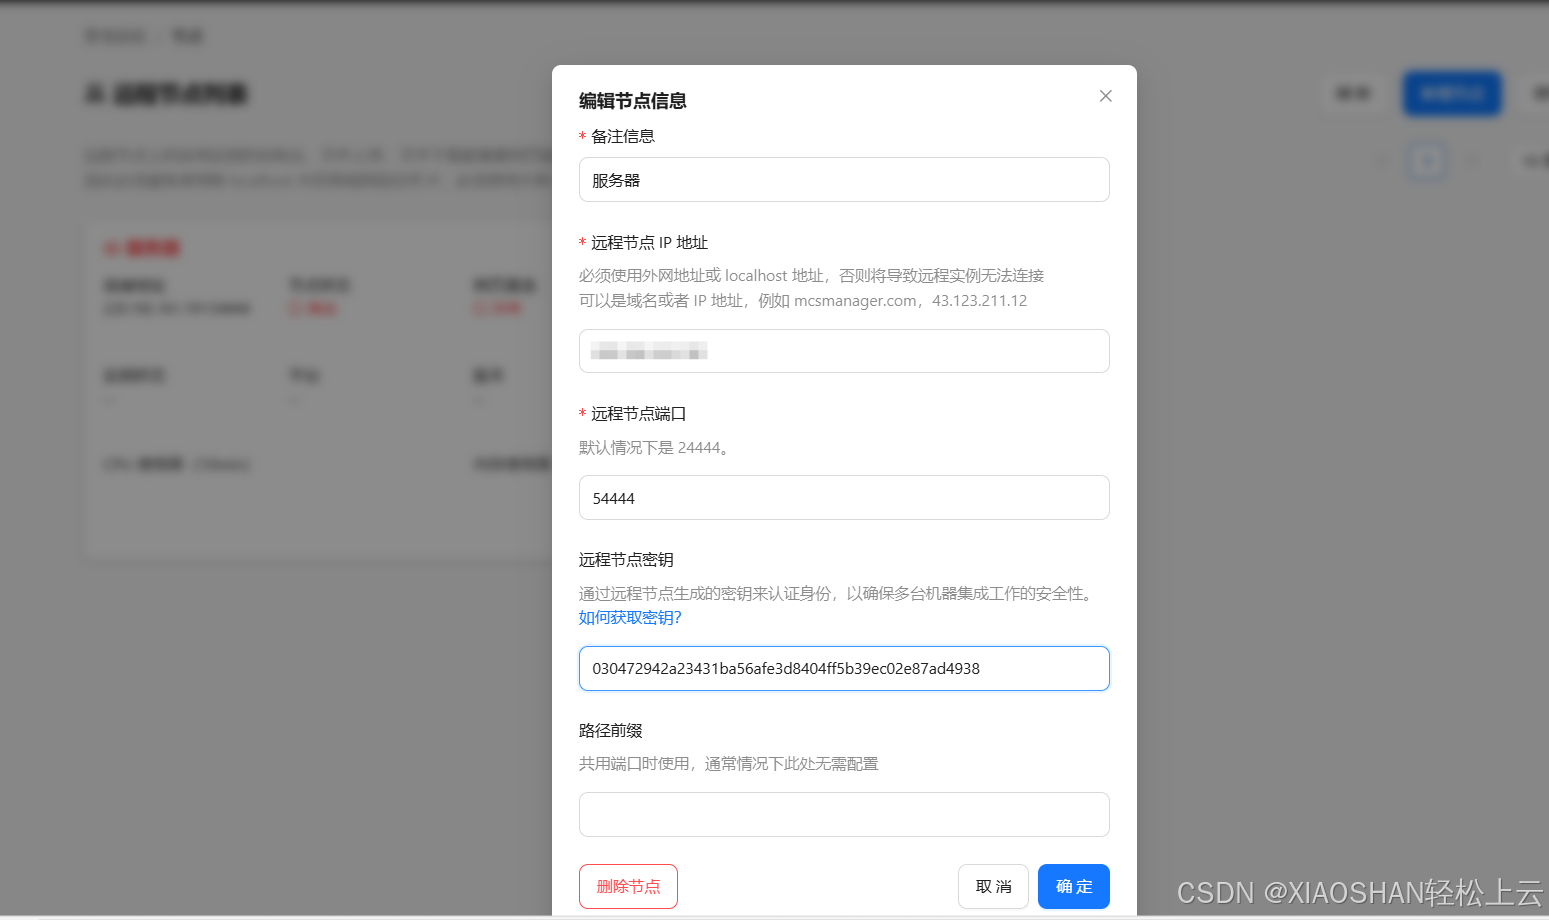Click the 远程节点密钥 label
The width and height of the screenshot is (1549, 920).
[x=626, y=560]
